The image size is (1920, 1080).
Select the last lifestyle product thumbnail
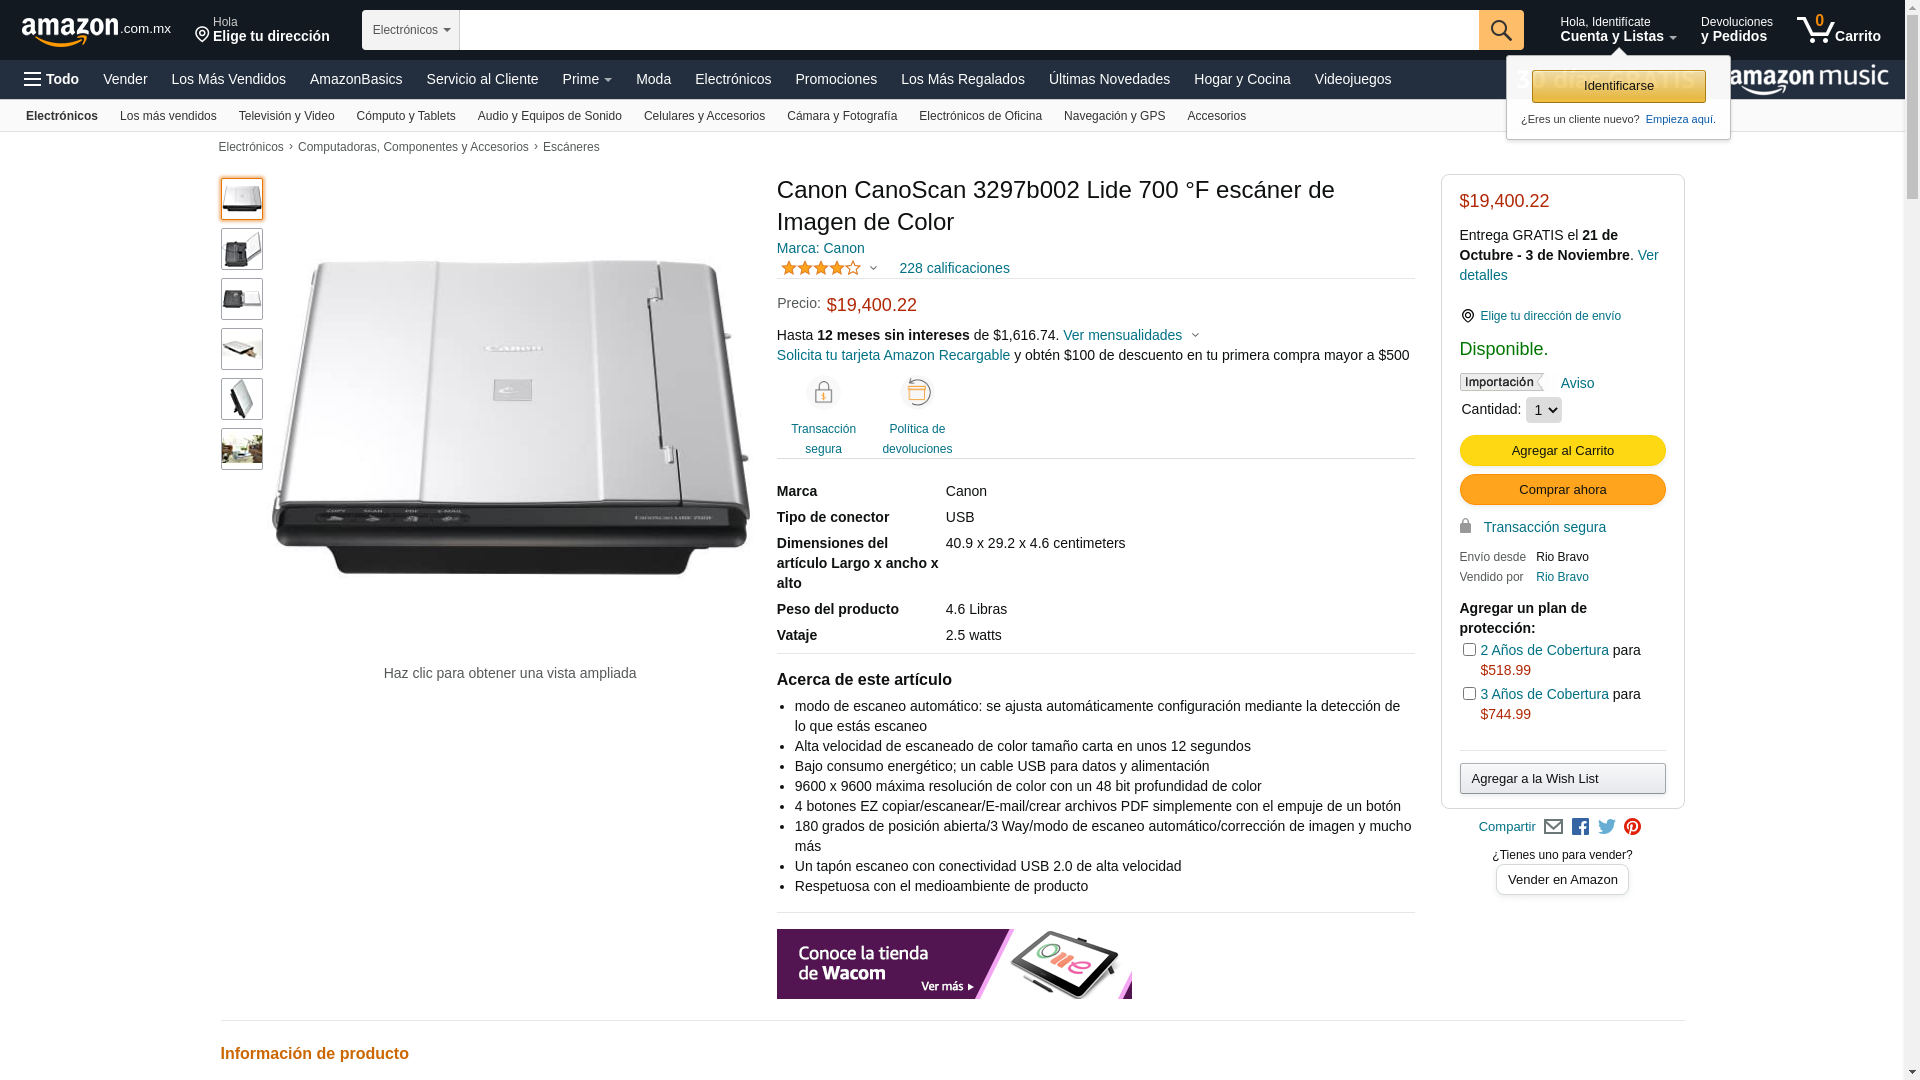(x=242, y=449)
